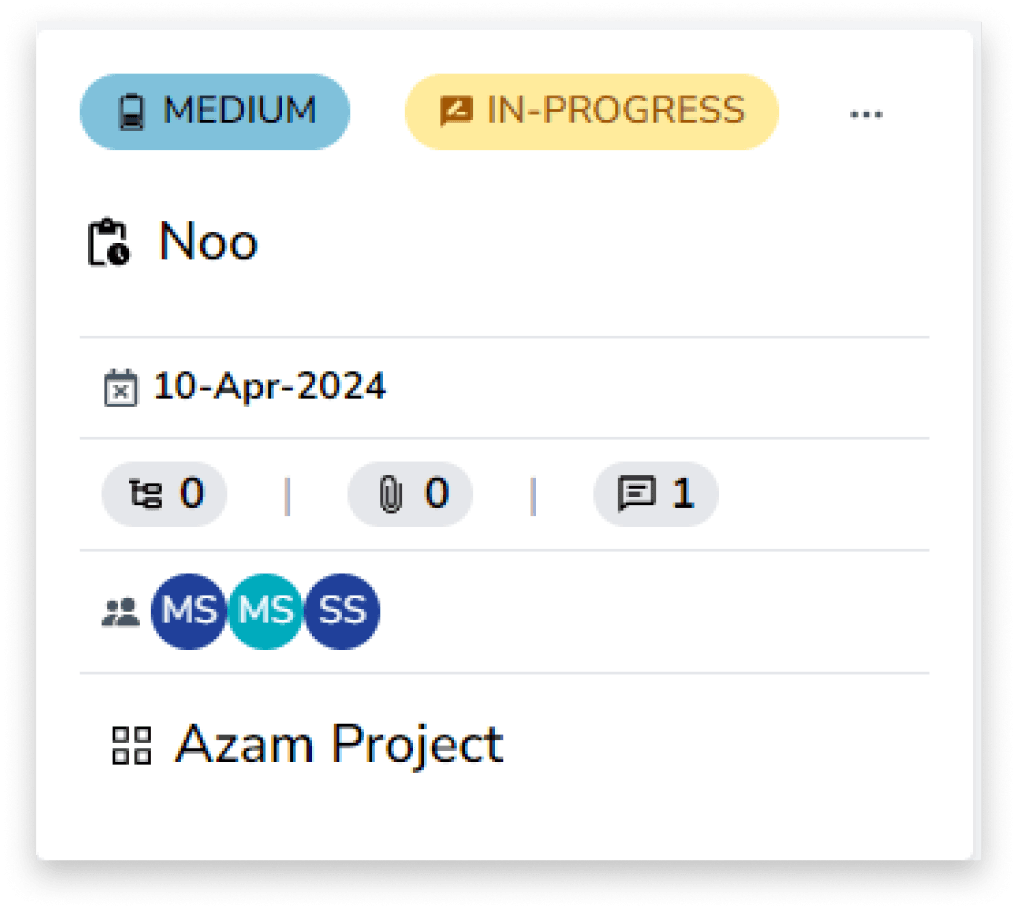Click the assignees people icon
Screen dimensions: 1016x910
click(121, 612)
